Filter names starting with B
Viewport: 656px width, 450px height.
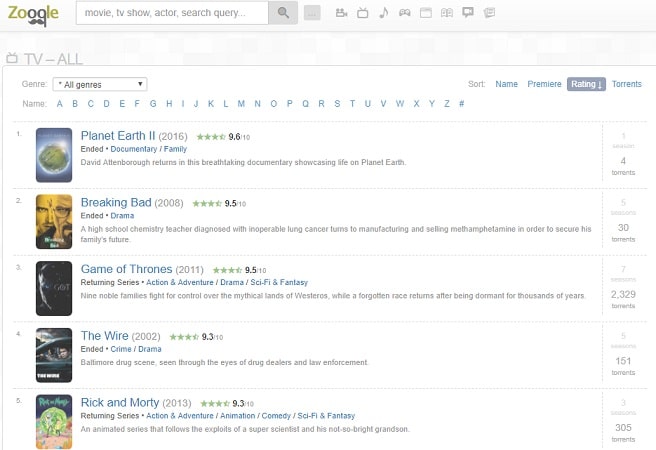(x=75, y=104)
